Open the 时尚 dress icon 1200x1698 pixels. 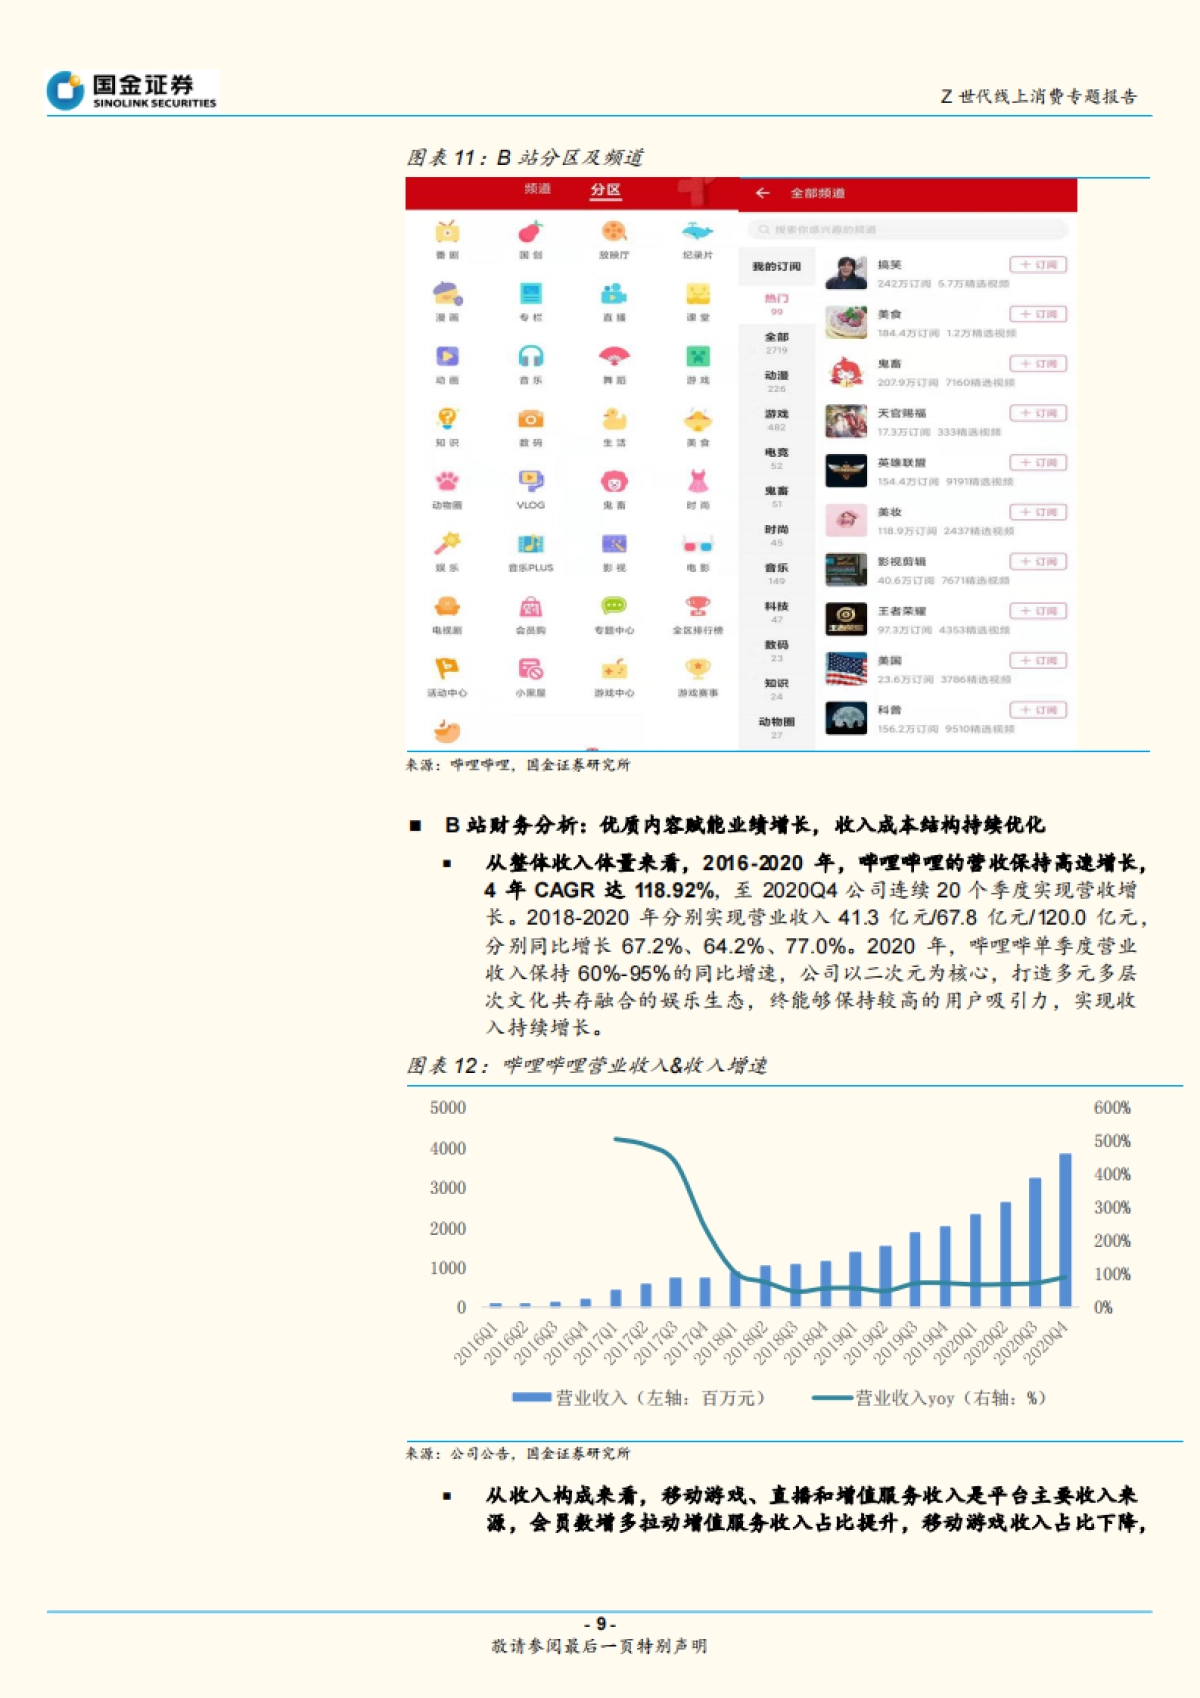697,482
